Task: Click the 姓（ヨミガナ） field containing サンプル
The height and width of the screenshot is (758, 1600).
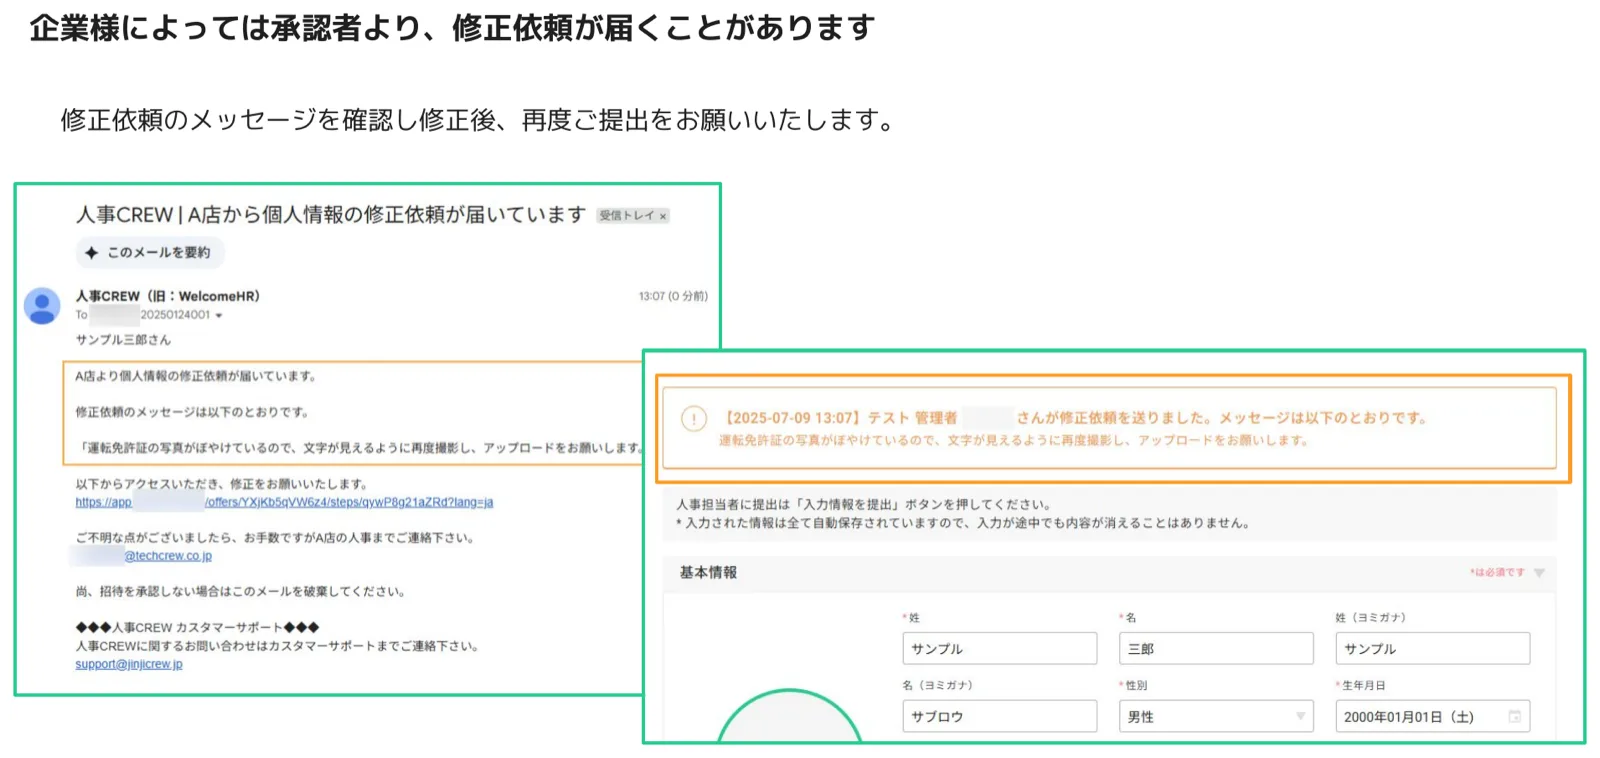Action: (1432, 648)
